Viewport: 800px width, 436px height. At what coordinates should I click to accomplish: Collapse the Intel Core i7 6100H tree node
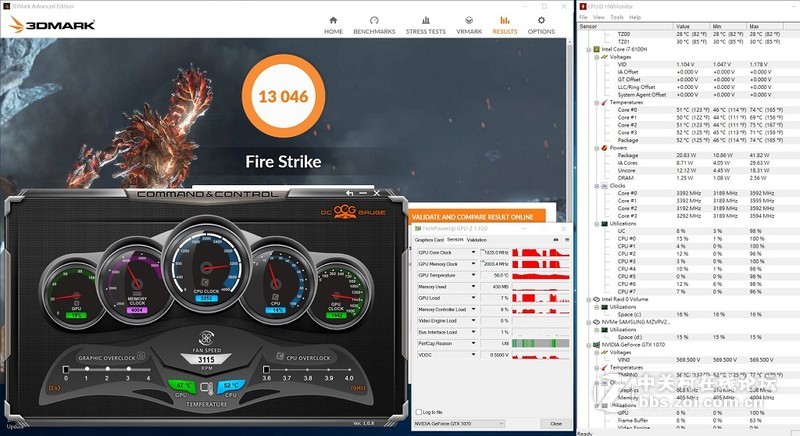pos(588,49)
